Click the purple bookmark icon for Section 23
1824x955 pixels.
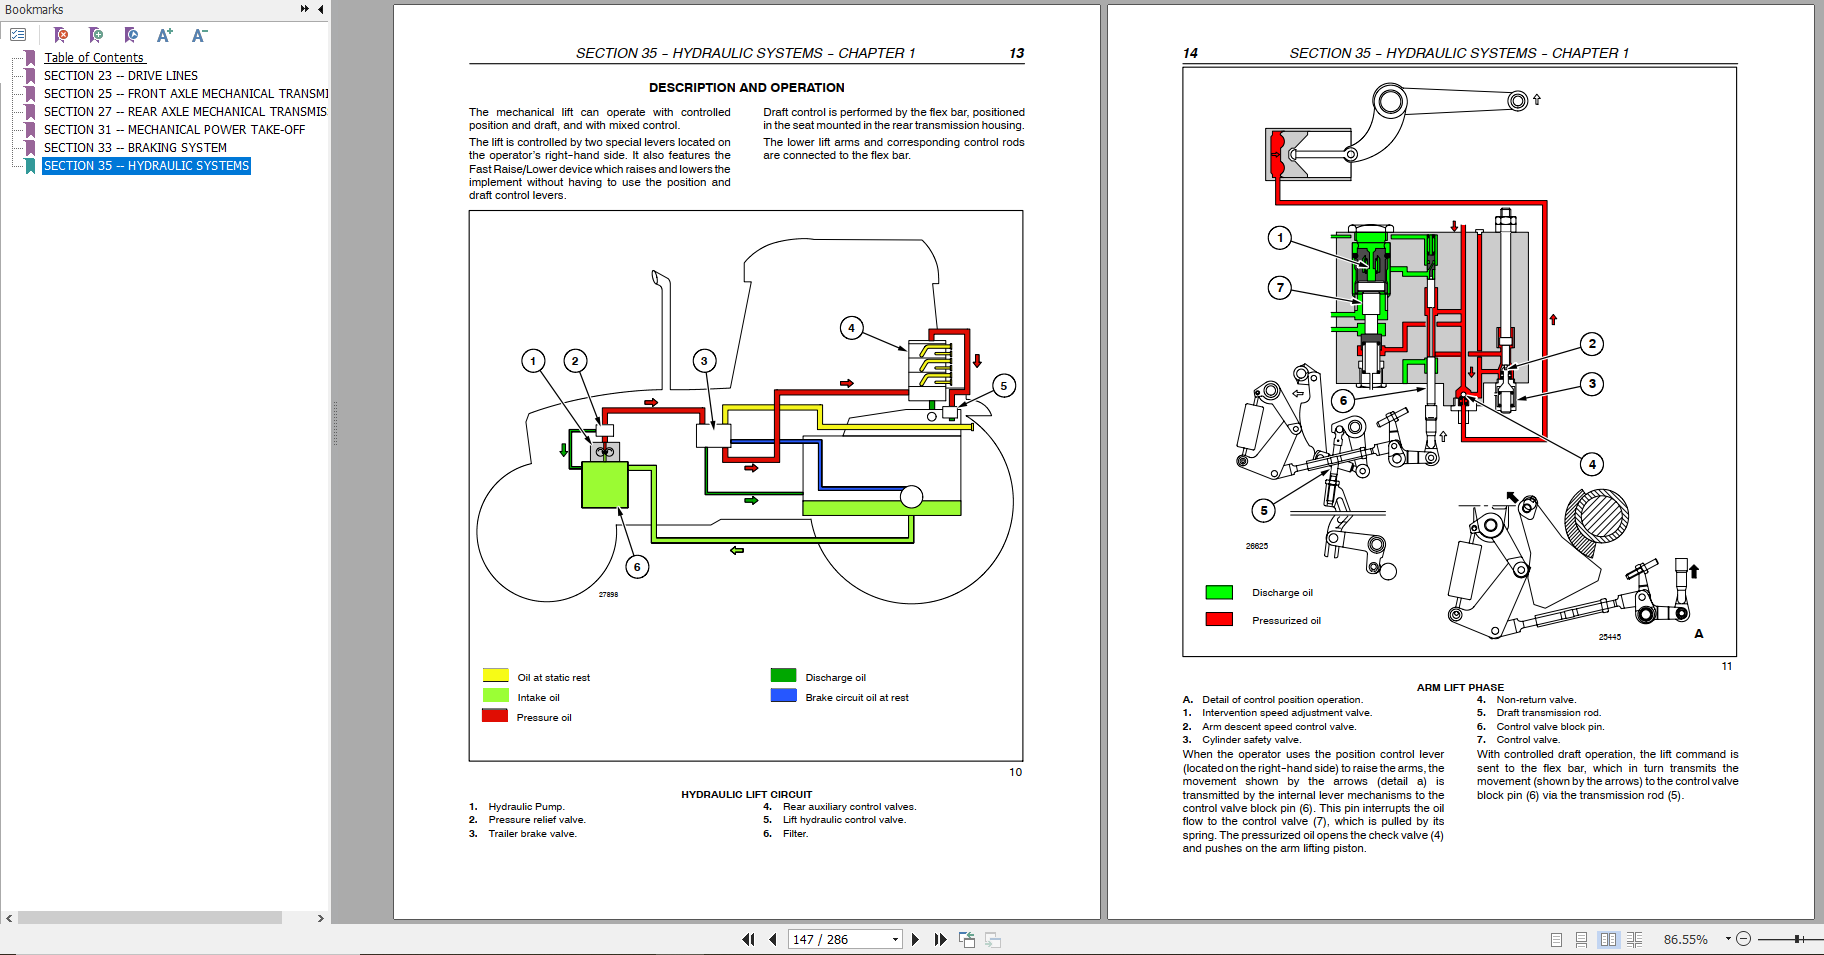[x=30, y=76]
